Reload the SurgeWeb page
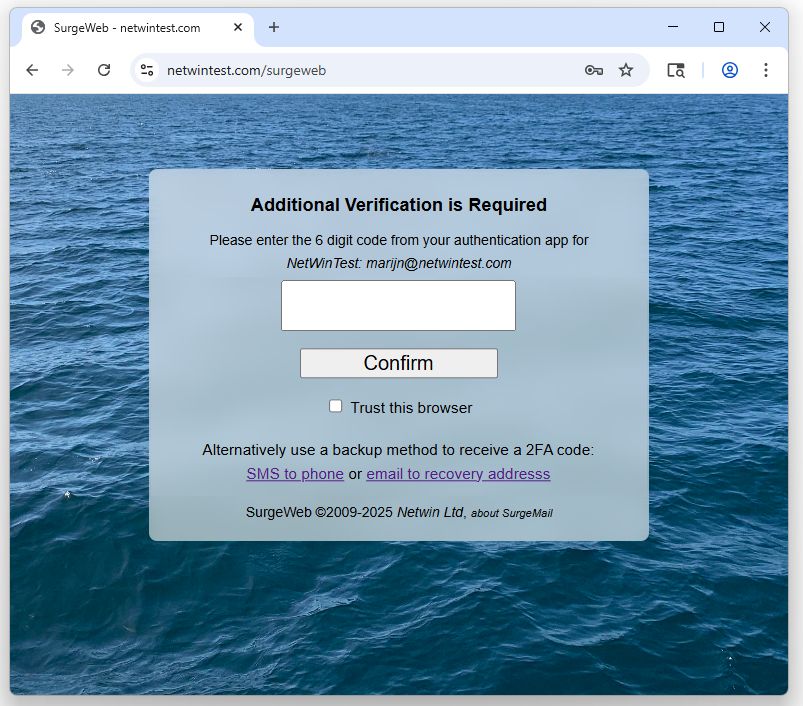 tap(104, 70)
